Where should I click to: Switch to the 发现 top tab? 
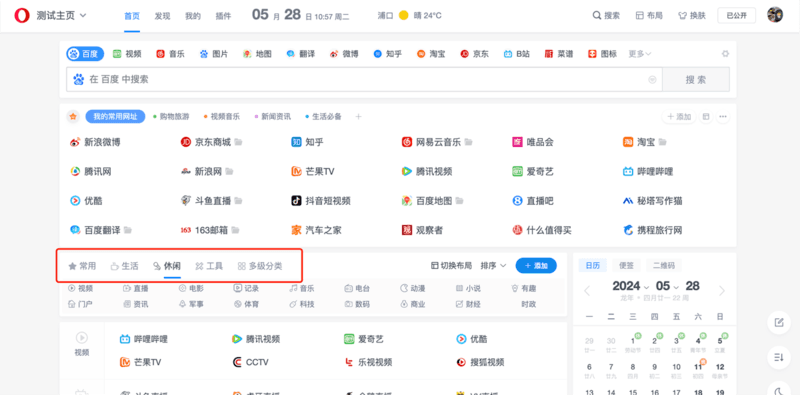(x=162, y=16)
